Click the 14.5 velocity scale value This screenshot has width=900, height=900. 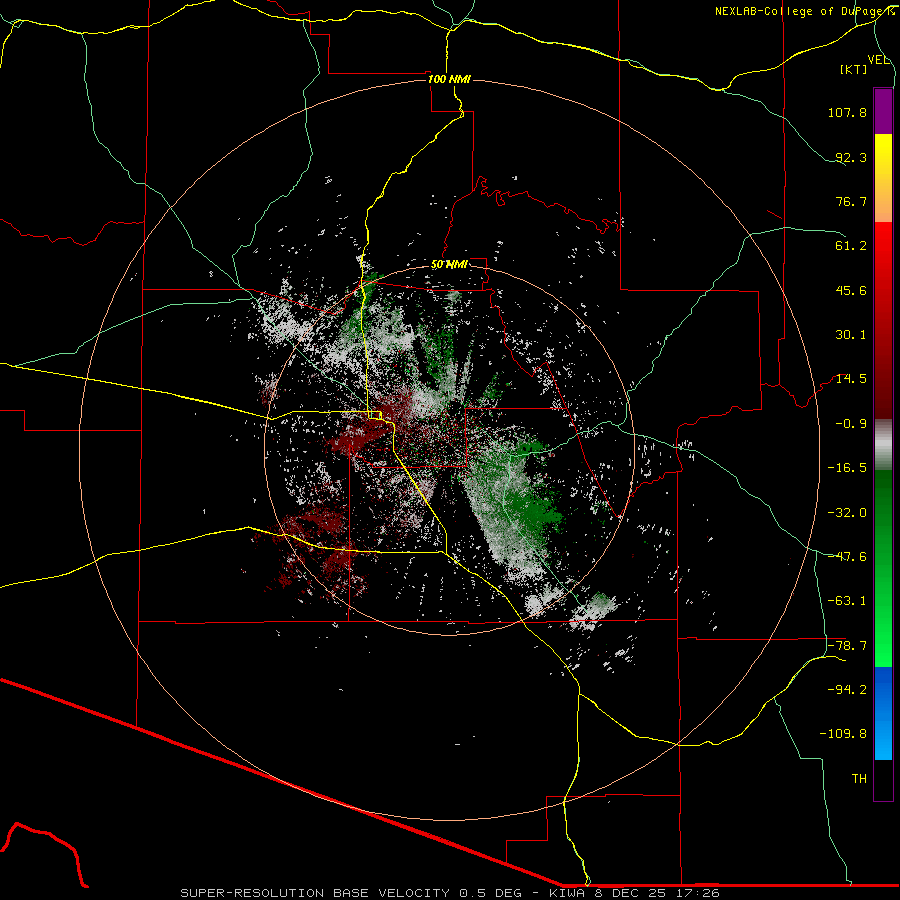click(x=851, y=379)
